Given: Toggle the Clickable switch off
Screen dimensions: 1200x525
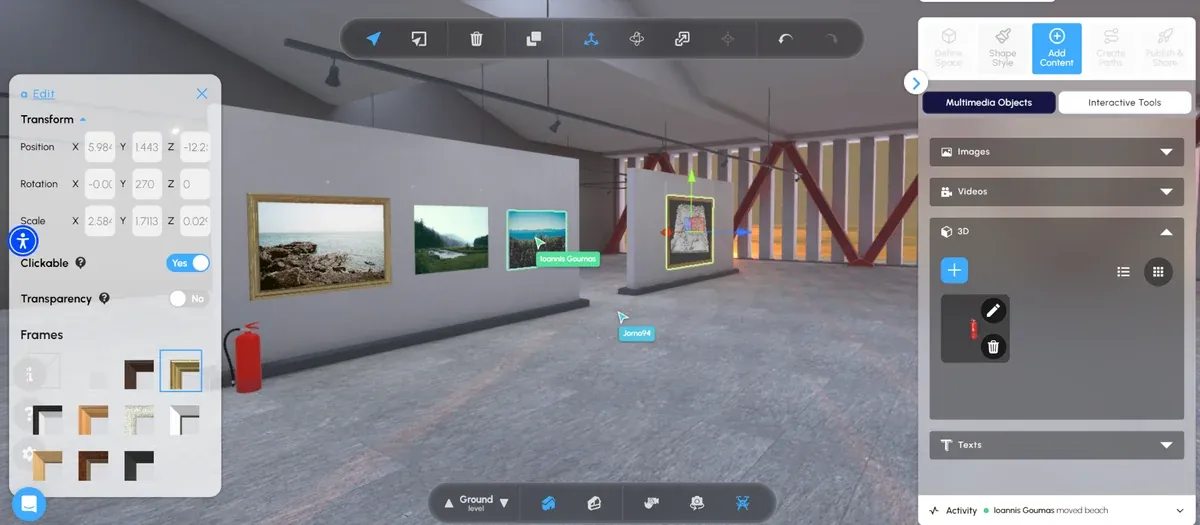Looking at the screenshot, I should (x=188, y=263).
